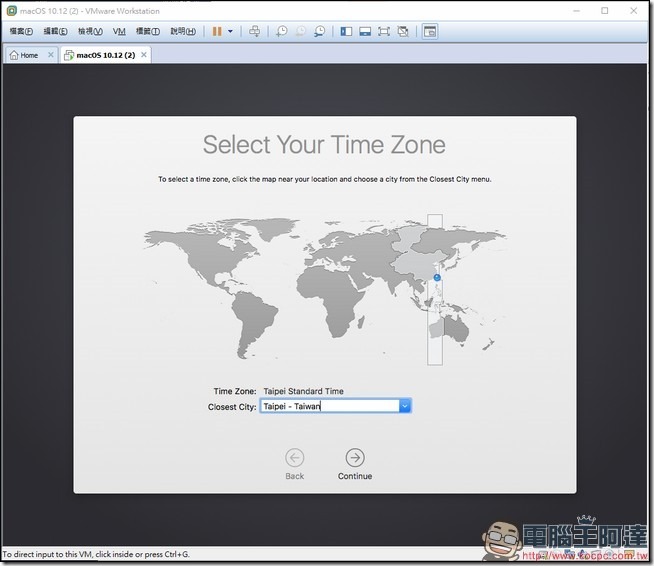Open the 標籤(T) tabs menu
Image resolution: width=654 pixels, height=566 pixels.
tap(148, 31)
